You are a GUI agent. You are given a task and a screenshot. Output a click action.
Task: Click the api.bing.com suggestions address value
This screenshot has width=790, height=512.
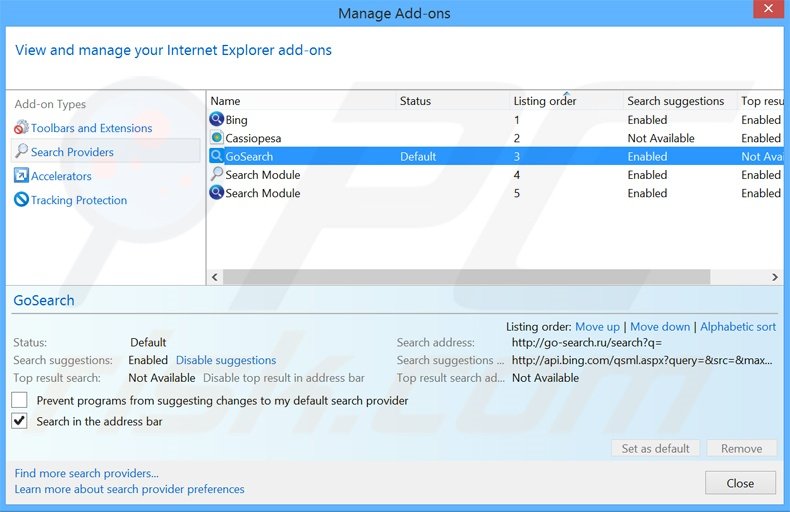[642, 360]
